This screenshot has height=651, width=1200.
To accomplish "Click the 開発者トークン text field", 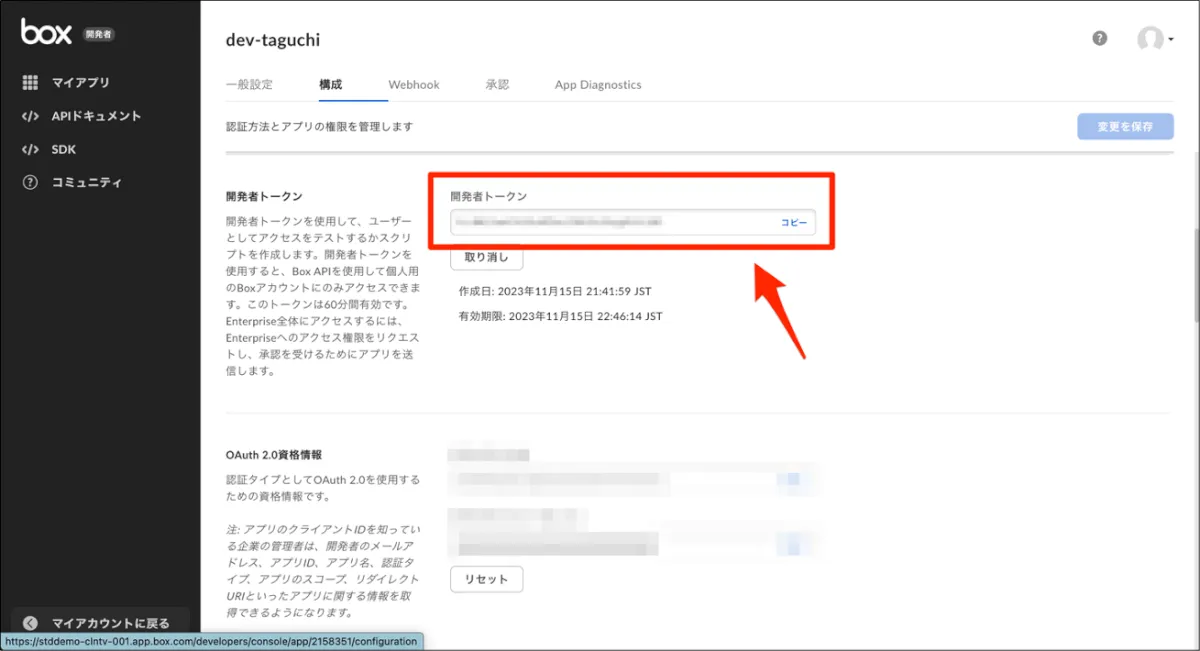I will [x=610, y=222].
